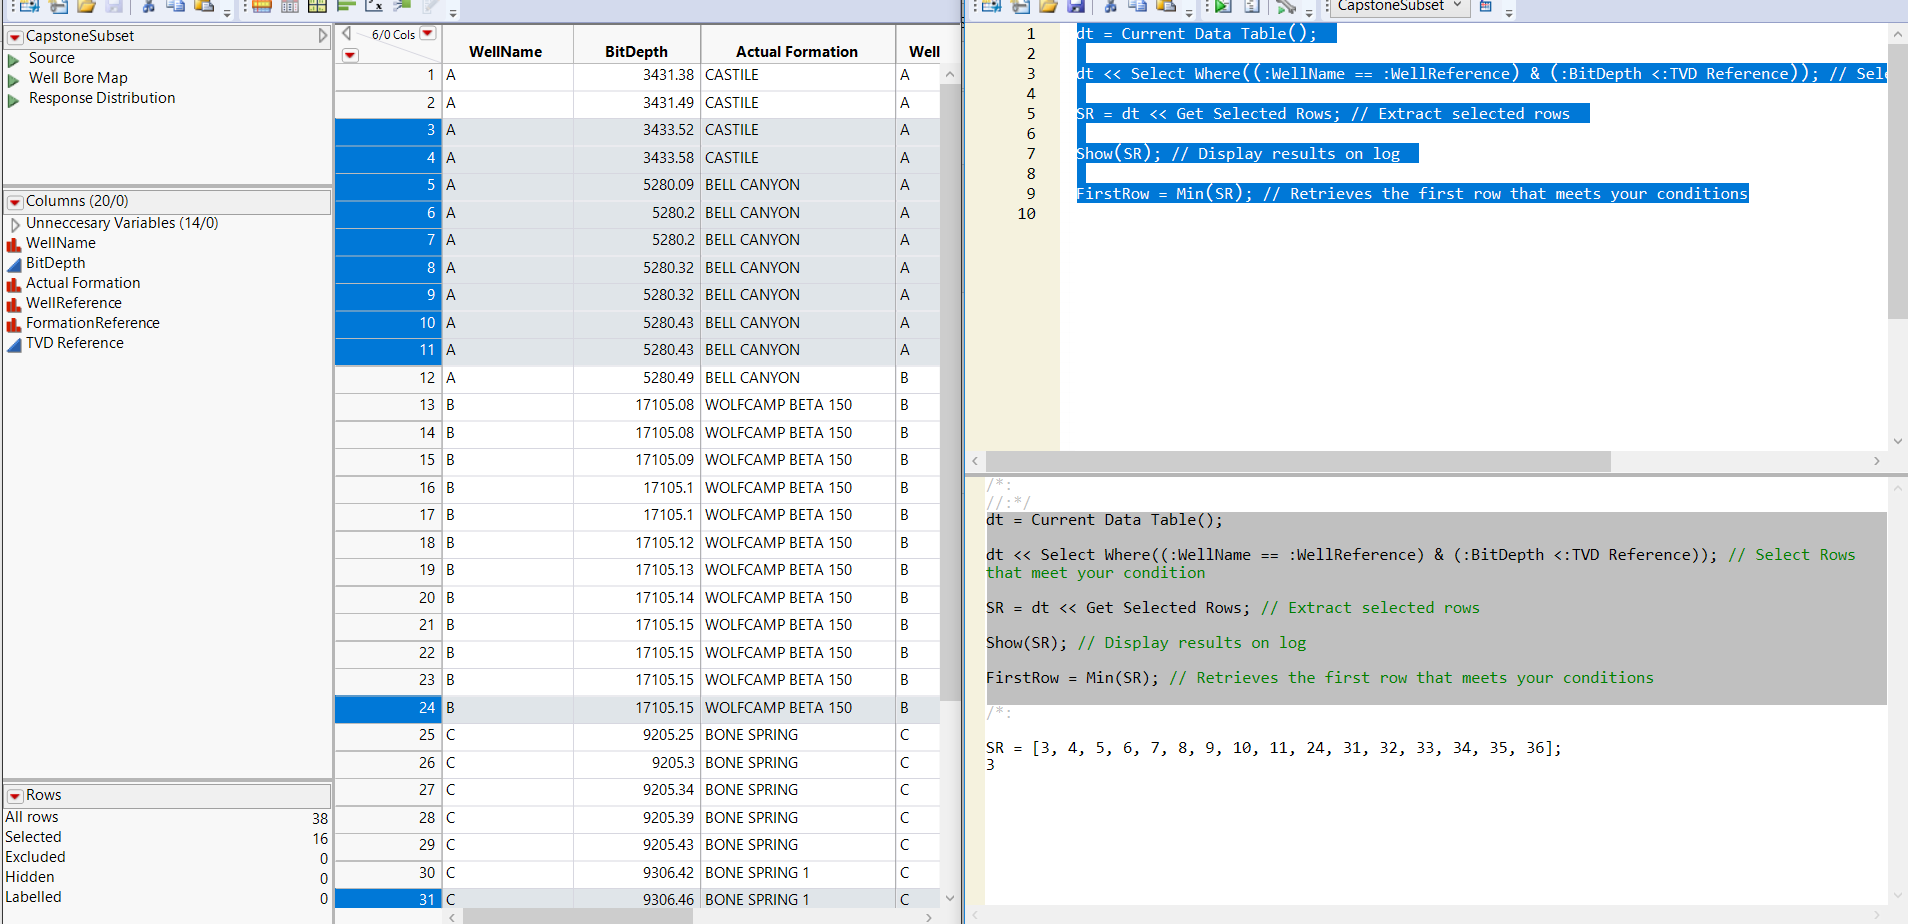Click row number 12 in the data table
The width and height of the screenshot is (1908, 924).
point(427,378)
